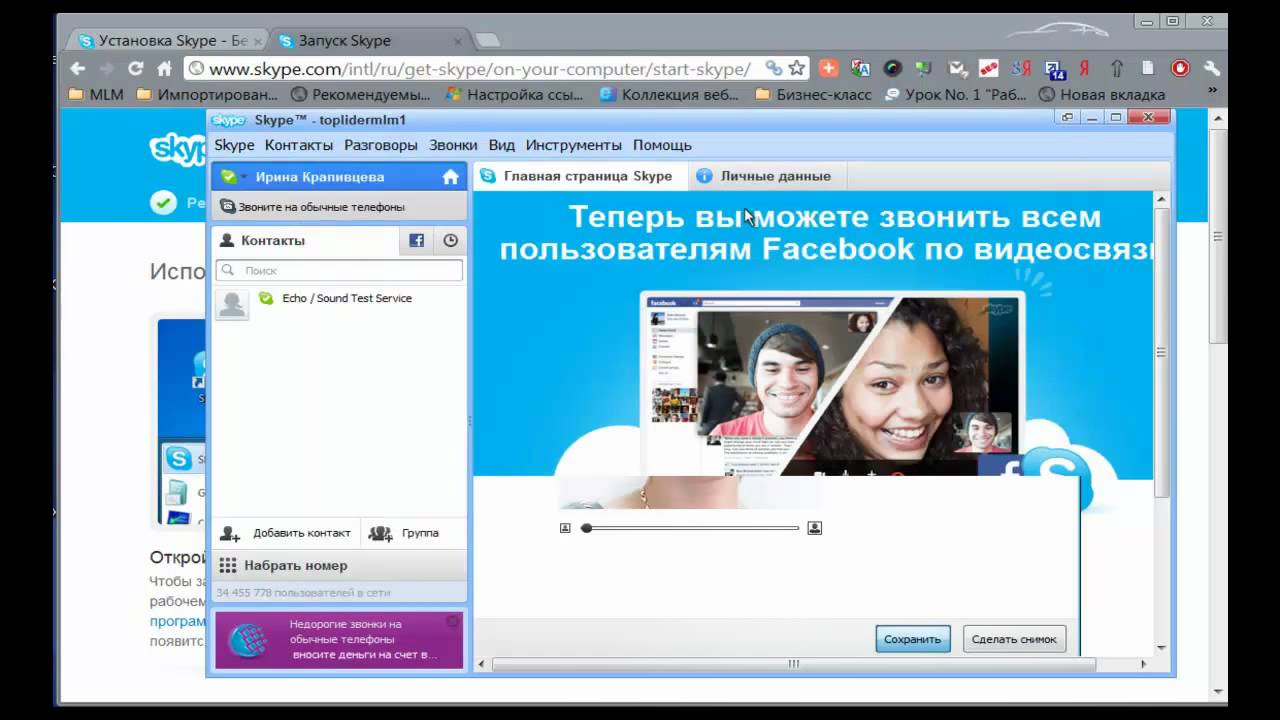
Task: Click the Недорогие звонки purple ad banner
Action: [x=339, y=640]
